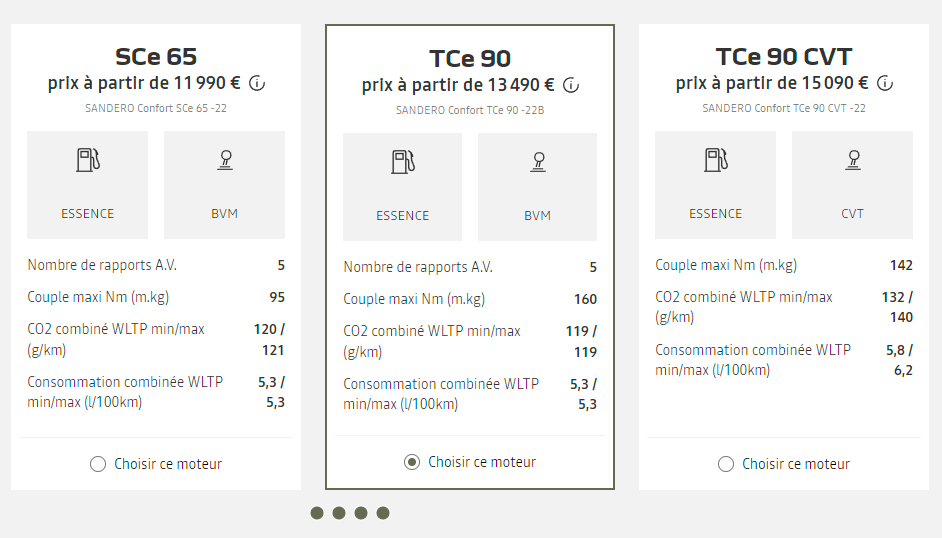Click CVT transmission tile
The image size is (942, 538).
point(852,185)
